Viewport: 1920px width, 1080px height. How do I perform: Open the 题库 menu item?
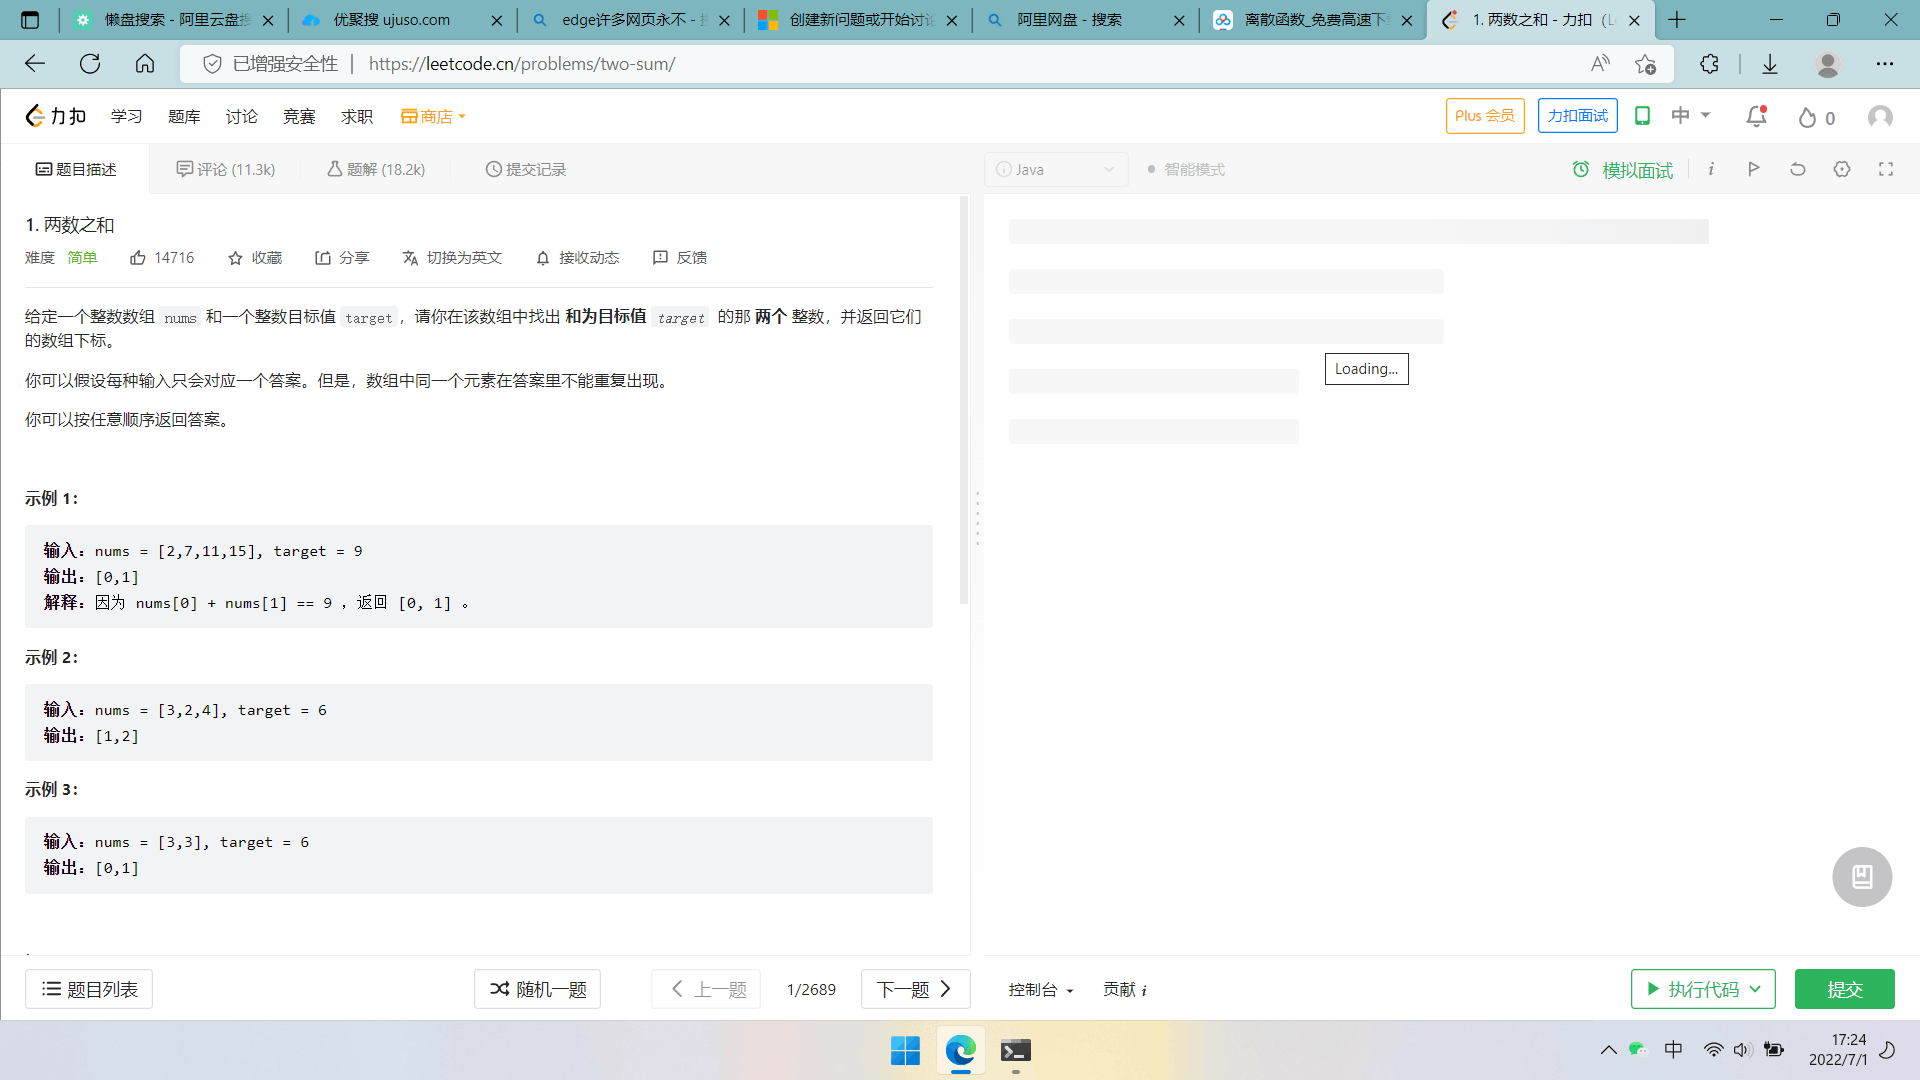[x=184, y=117]
